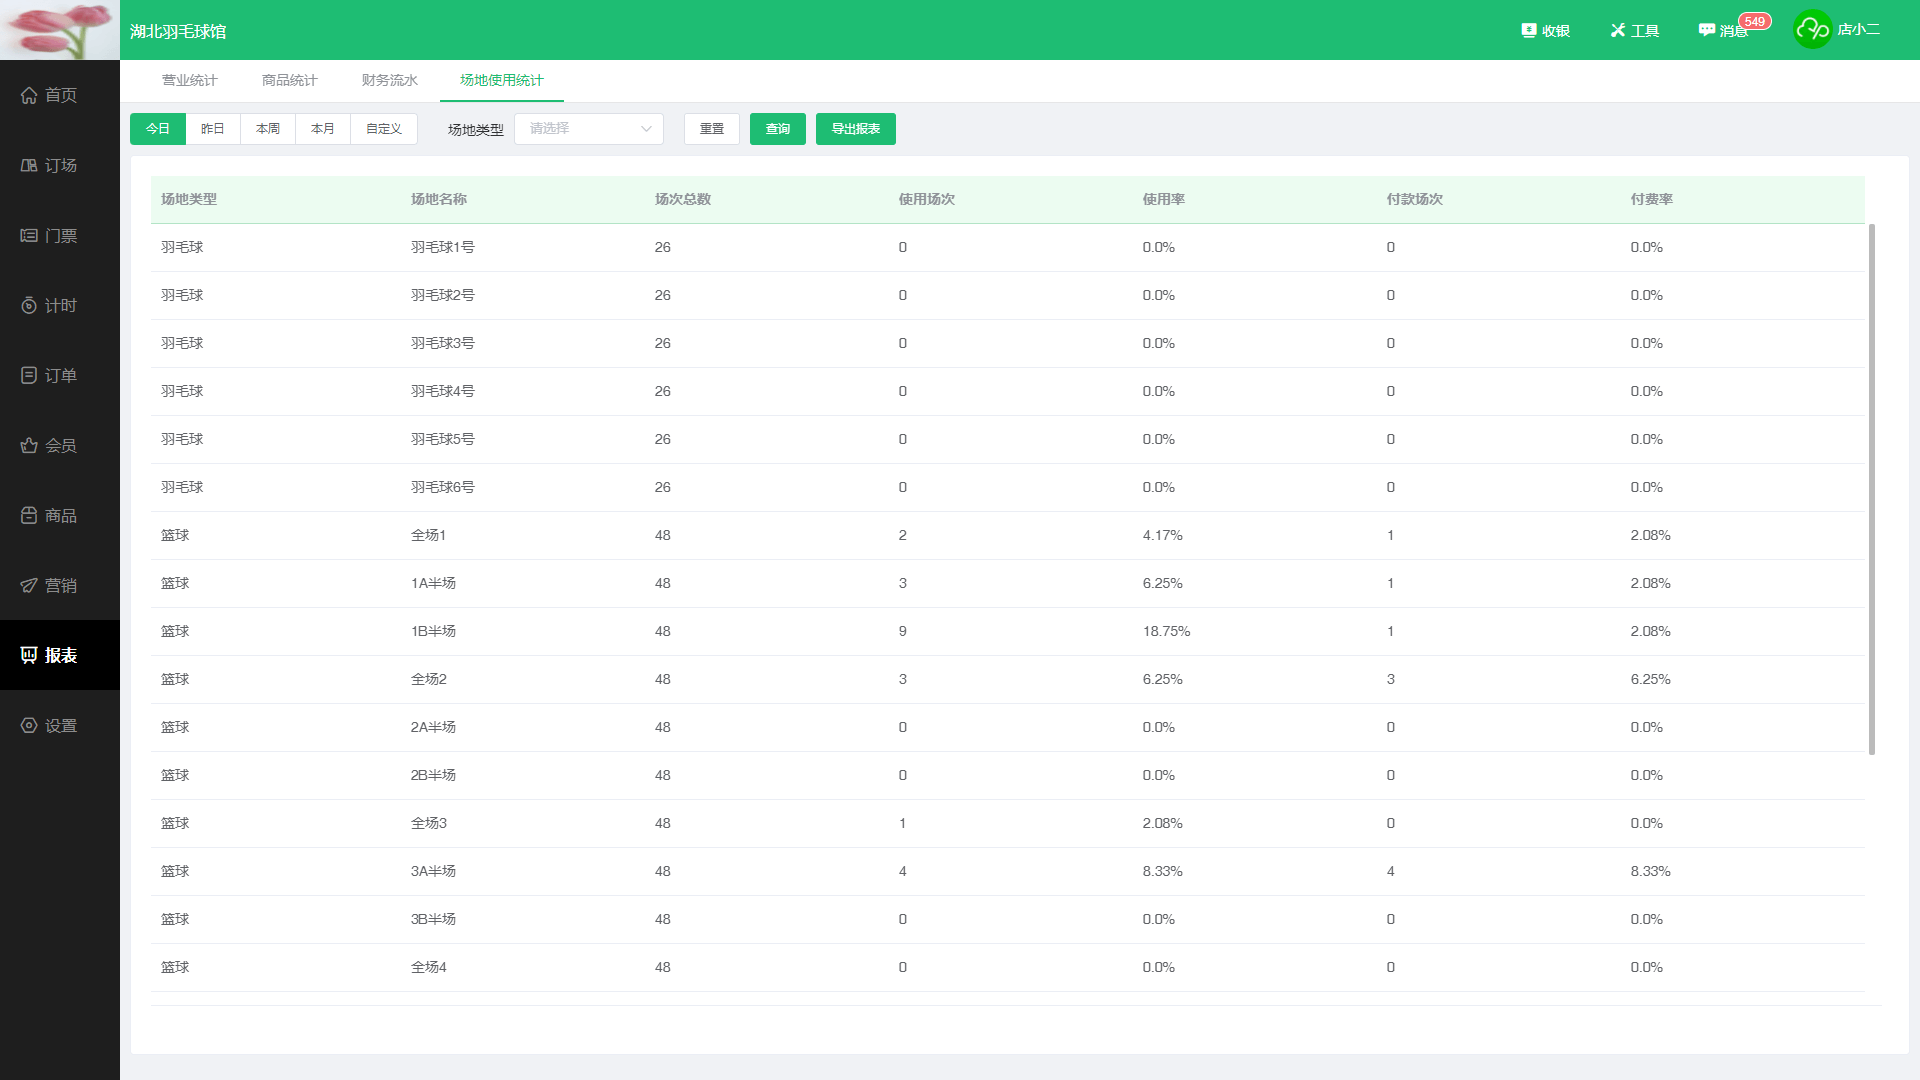Screen dimensions: 1920x1080
Task: Select the 今日 date range option
Action: click(x=158, y=129)
